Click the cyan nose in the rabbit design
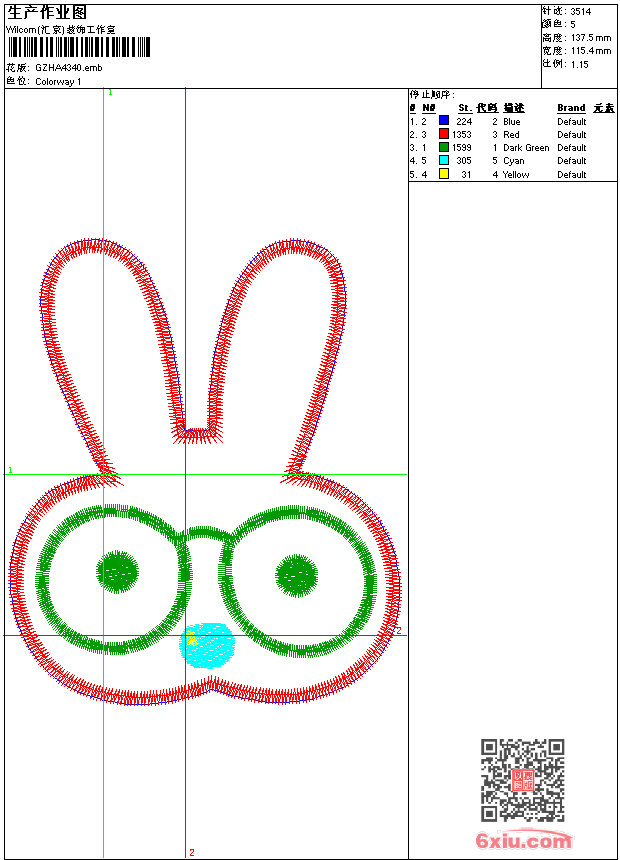Image resolution: width=620 pixels, height=860 pixels. (x=207, y=645)
